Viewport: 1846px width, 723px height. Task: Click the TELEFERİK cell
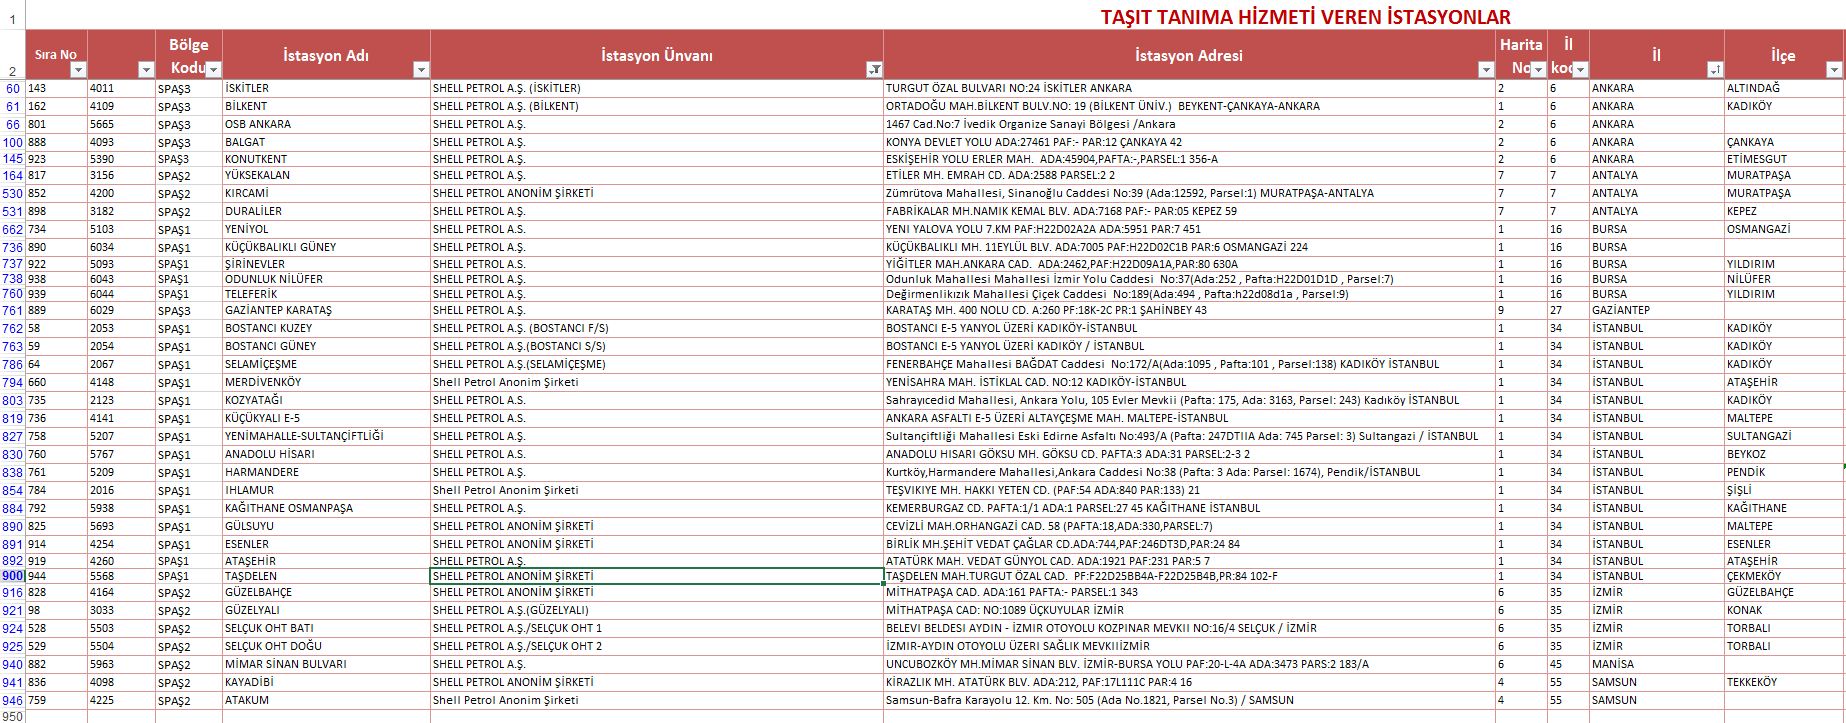[x=326, y=294]
